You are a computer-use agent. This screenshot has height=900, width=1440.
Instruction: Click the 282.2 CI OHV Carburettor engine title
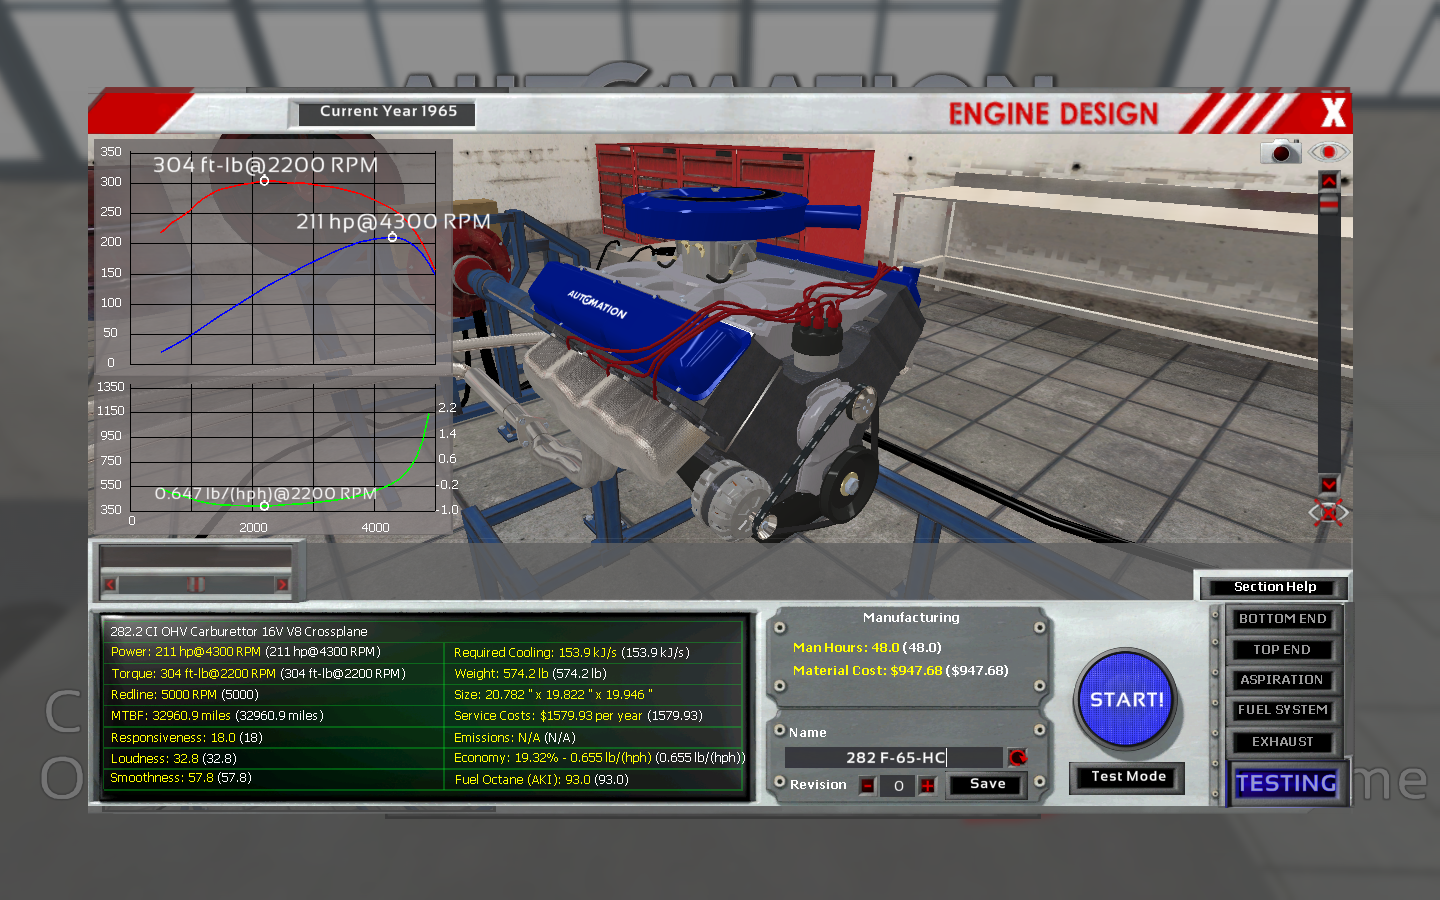[x=239, y=632]
